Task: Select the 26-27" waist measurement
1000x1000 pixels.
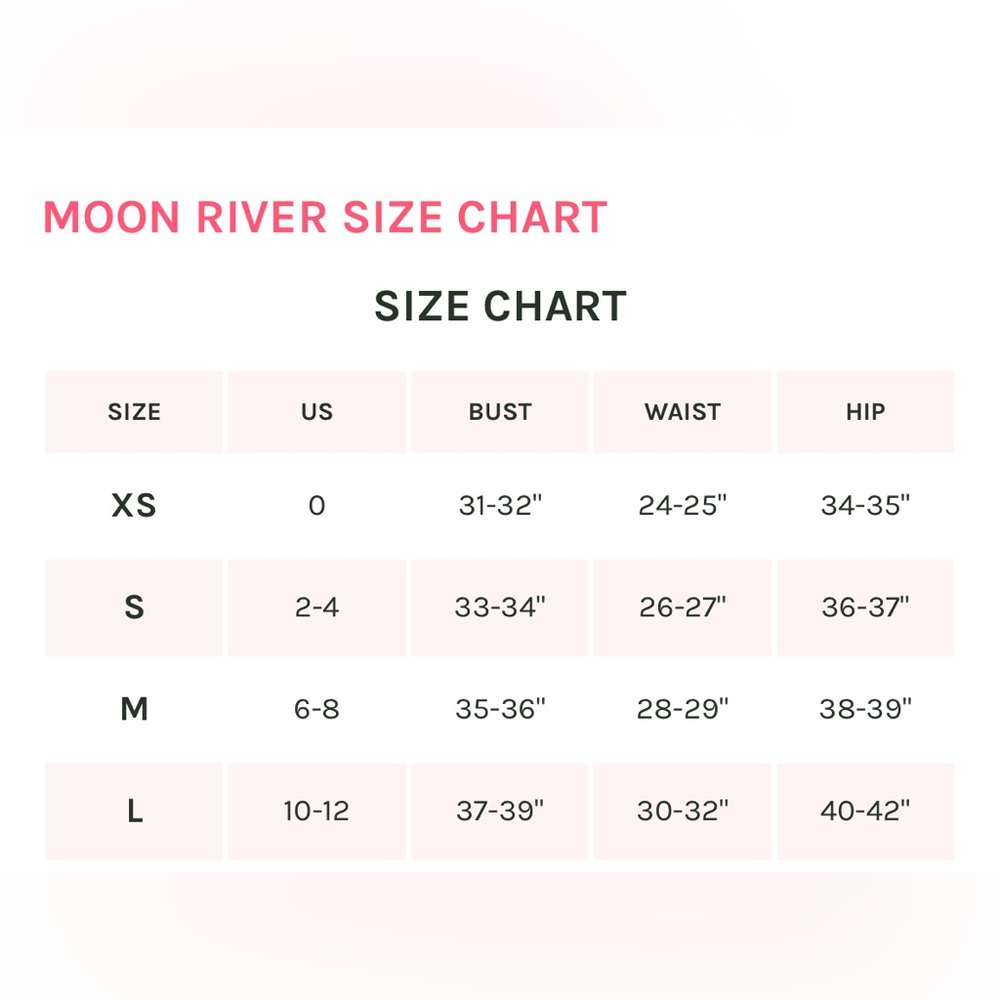Action: coord(683,607)
